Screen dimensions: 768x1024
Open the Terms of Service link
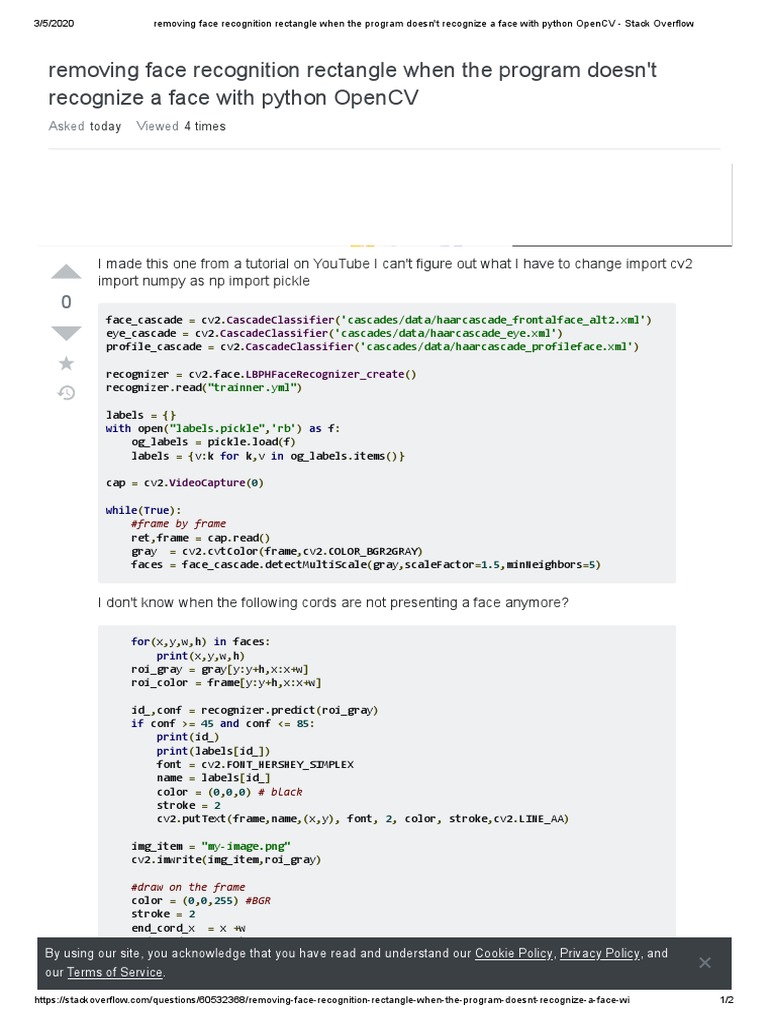coord(115,972)
